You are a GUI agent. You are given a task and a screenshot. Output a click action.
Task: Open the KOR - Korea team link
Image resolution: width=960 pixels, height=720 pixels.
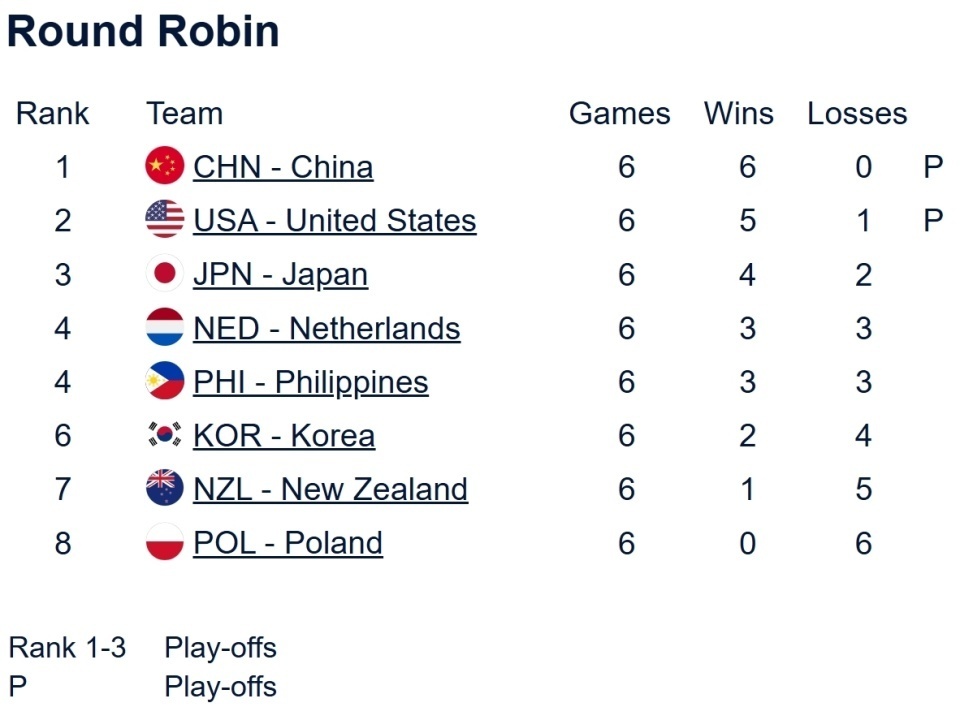[x=284, y=436]
